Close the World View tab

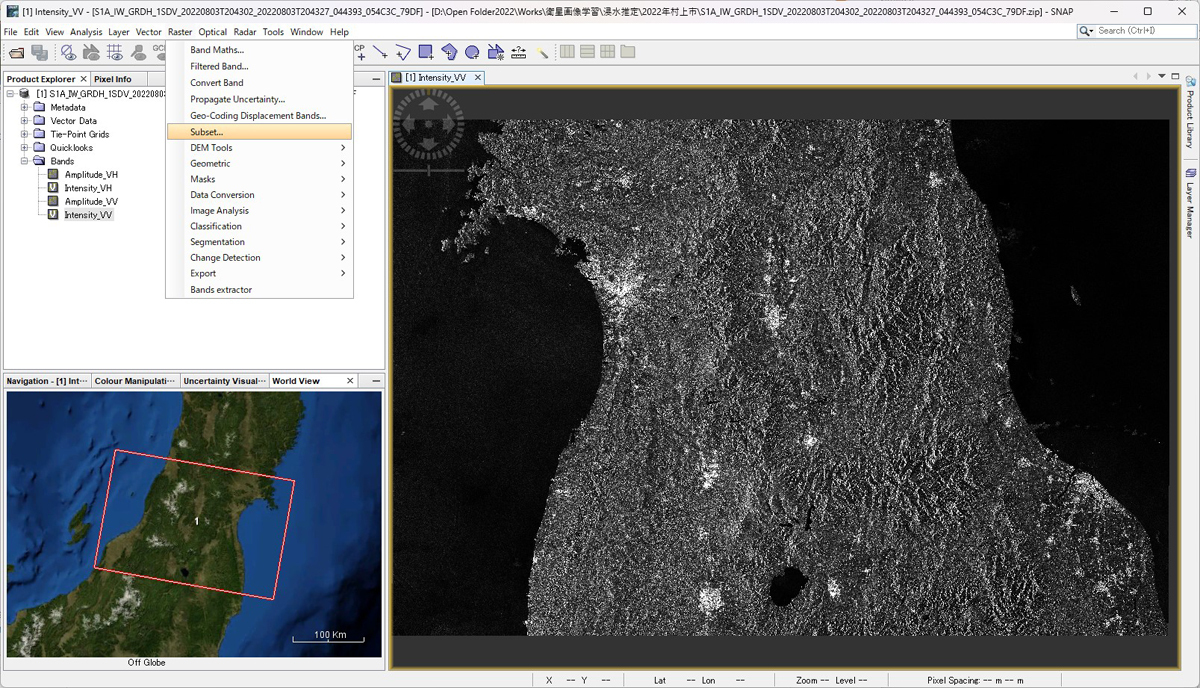[350, 381]
